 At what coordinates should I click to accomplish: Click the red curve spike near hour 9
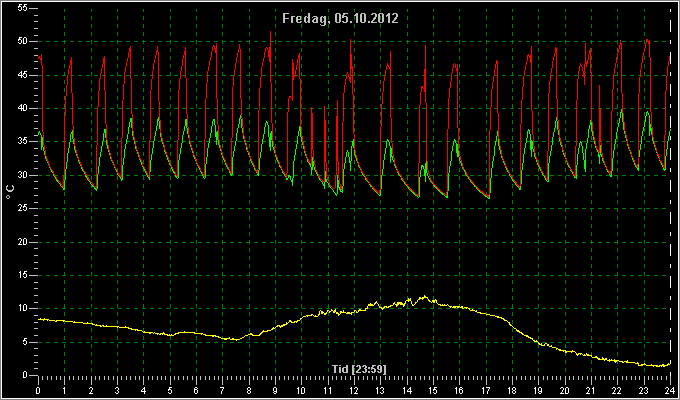point(270,33)
